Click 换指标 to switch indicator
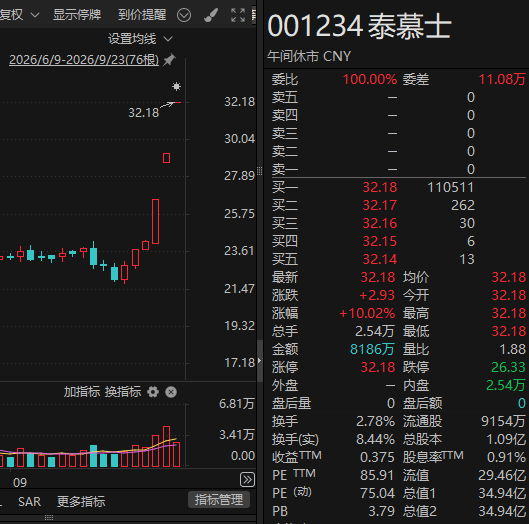Image resolution: width=529 pixels, height=524 pixels. pyautogui.click(x=123, y=392)
